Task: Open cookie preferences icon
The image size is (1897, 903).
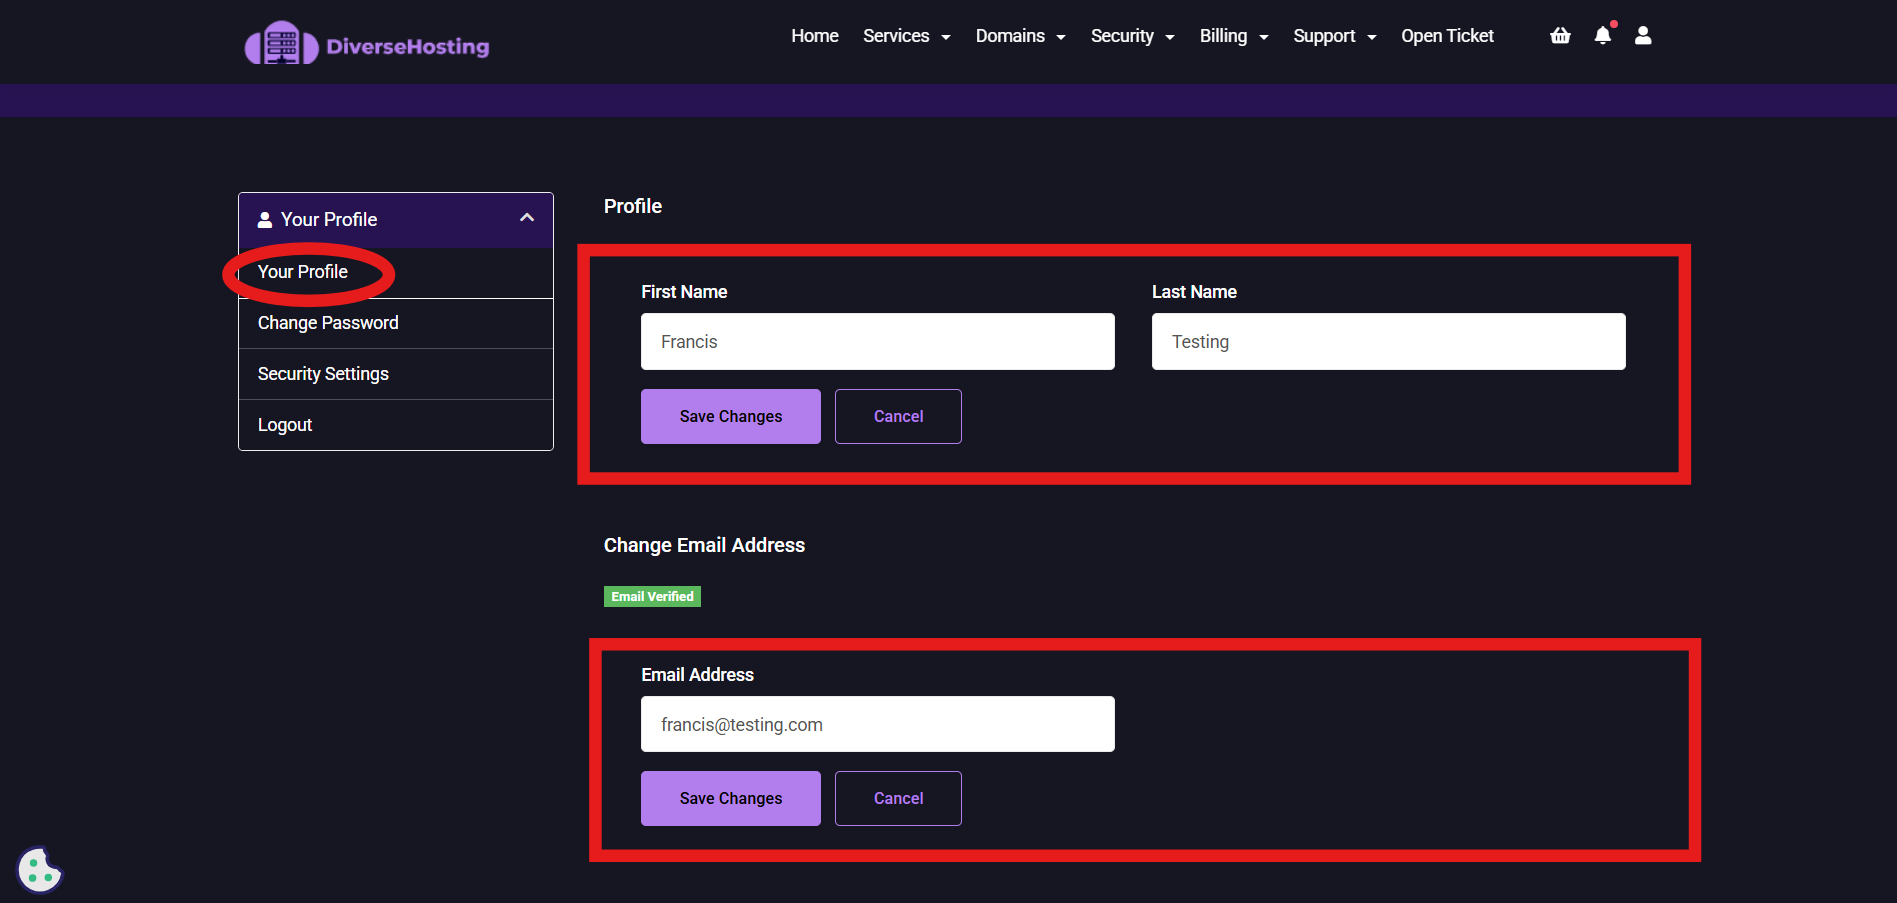Action: pos(40,870)
